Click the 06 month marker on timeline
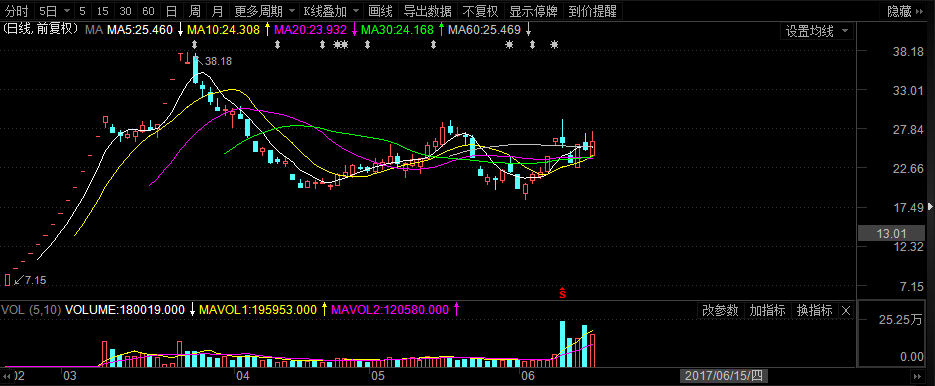The width and height of the screenshot is (935, 386). coord(527,376)
